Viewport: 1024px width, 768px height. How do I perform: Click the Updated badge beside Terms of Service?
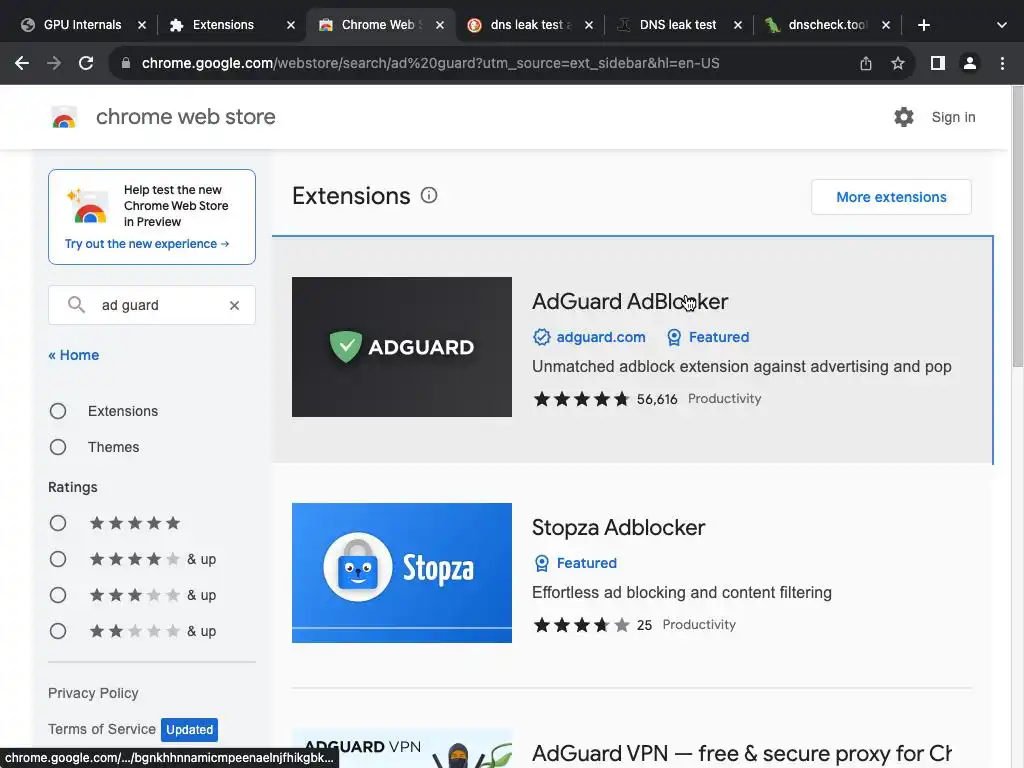(189, 729)
